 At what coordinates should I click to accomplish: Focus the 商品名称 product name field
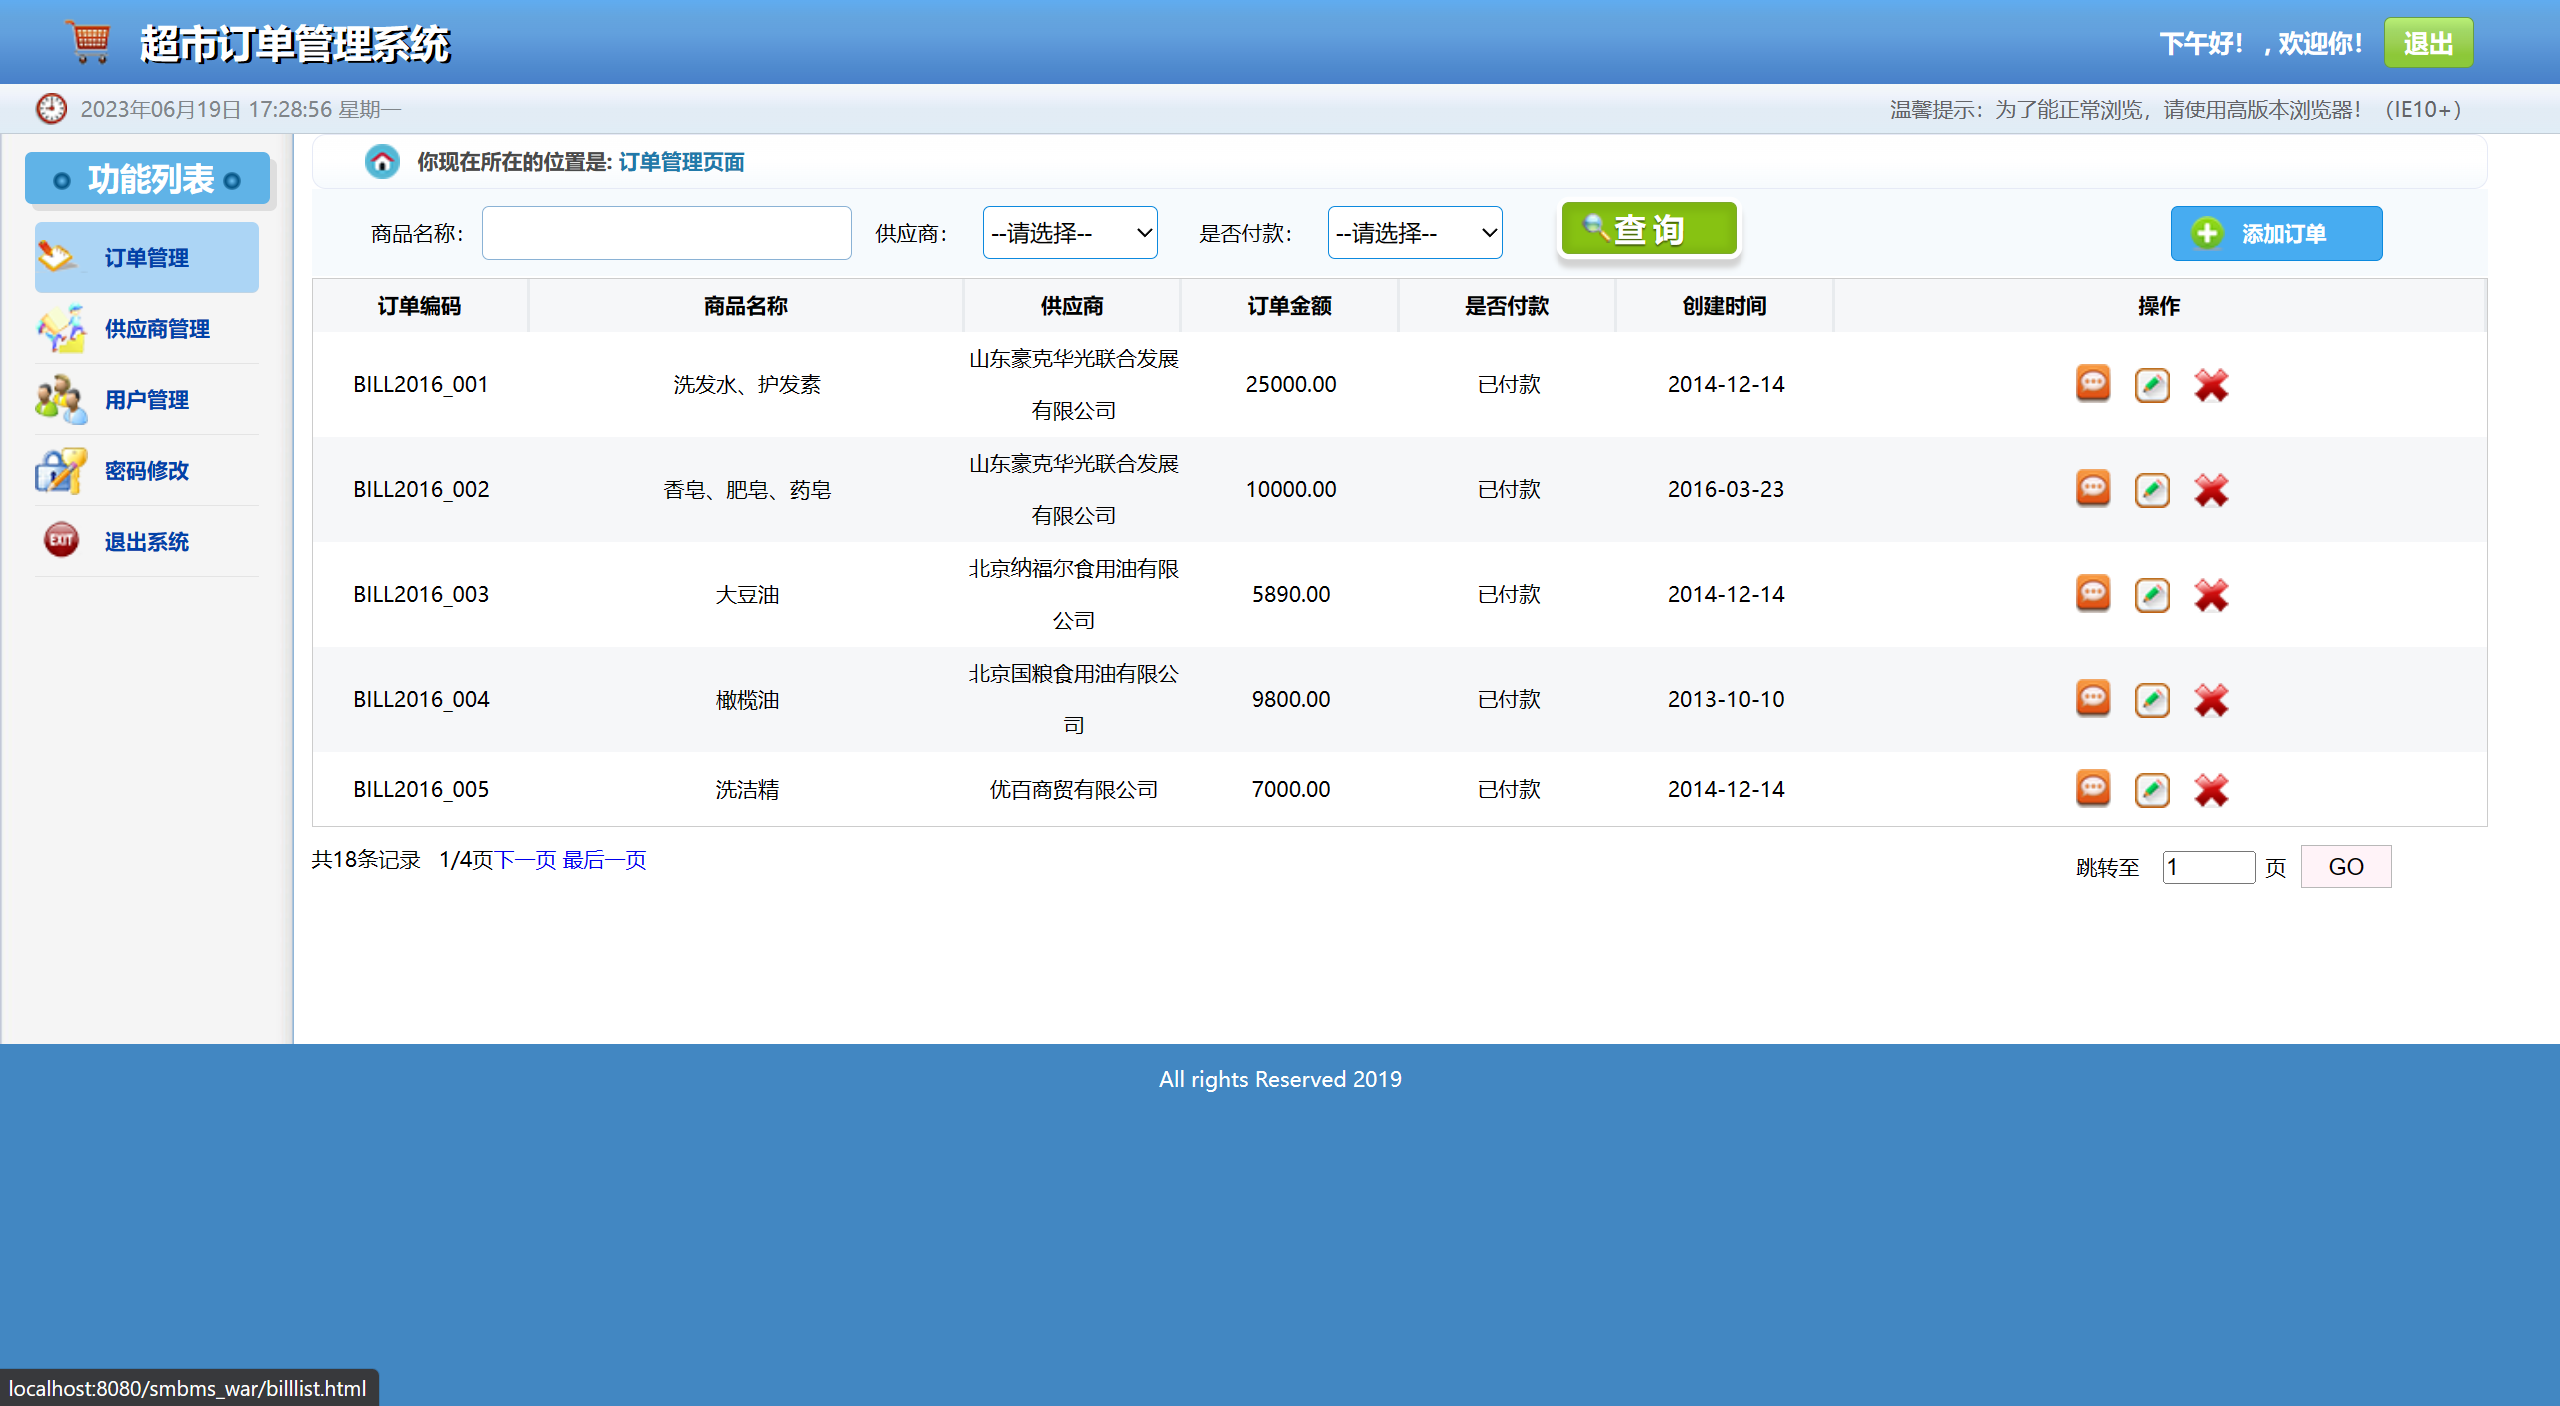[667, 233]
